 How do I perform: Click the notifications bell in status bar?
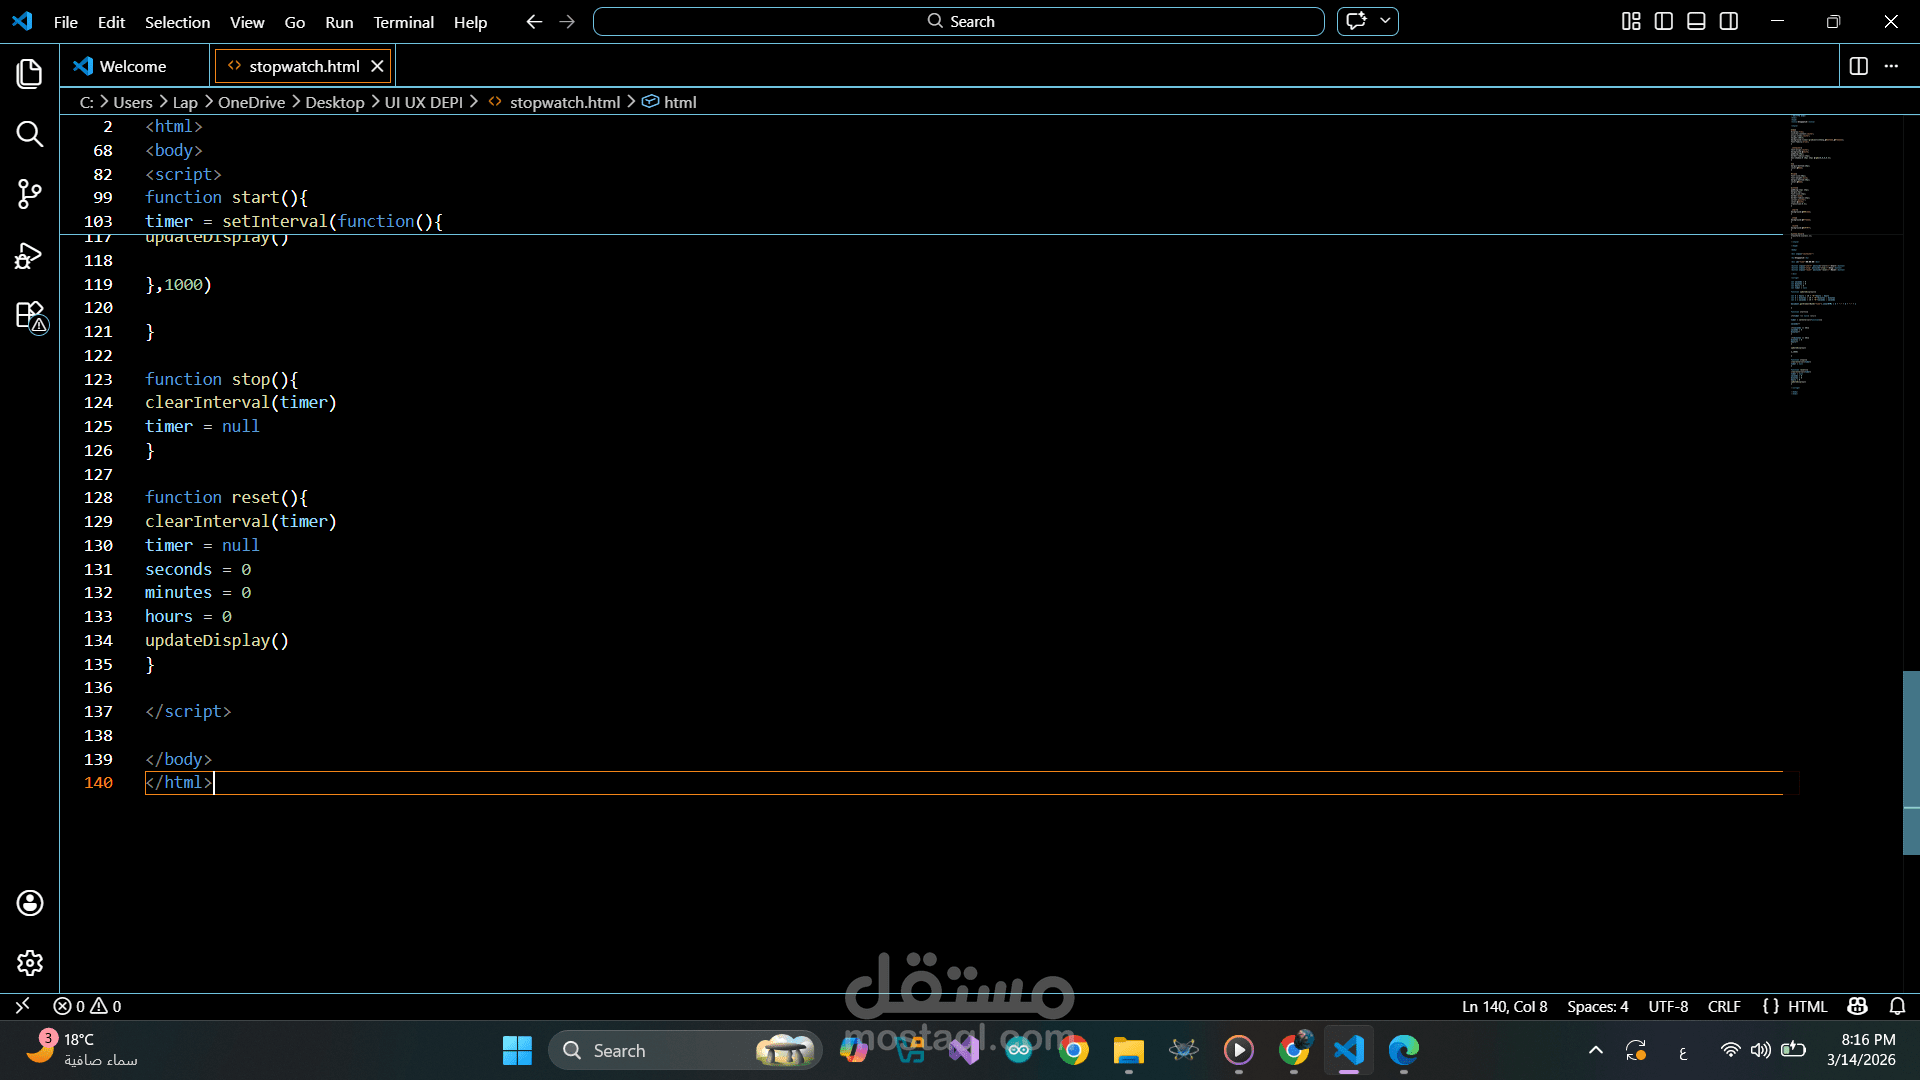(1897, 1006)
